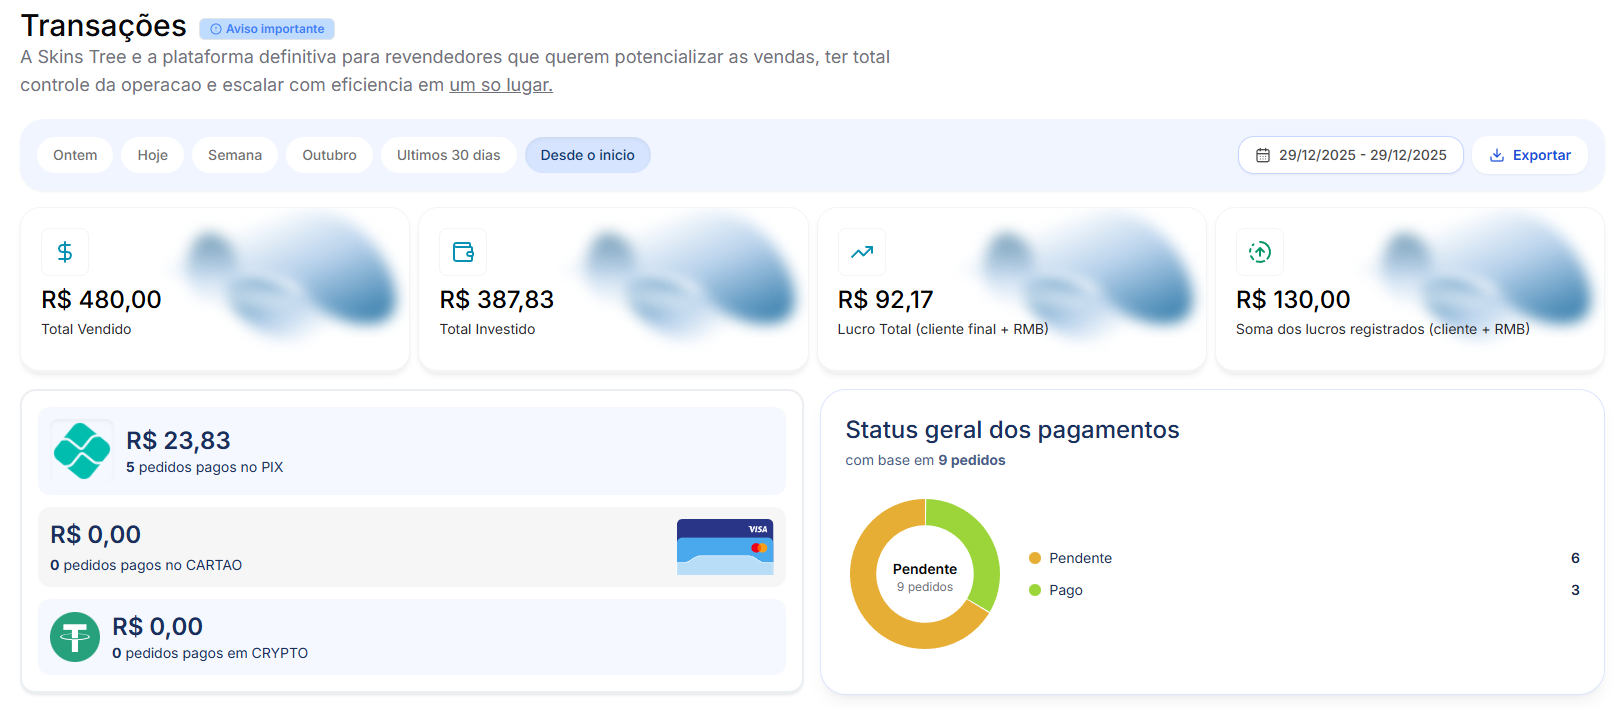Click the orange Pendente legend dot
This screenshot has width=1622, height=708.
(x=1035, y=558)
